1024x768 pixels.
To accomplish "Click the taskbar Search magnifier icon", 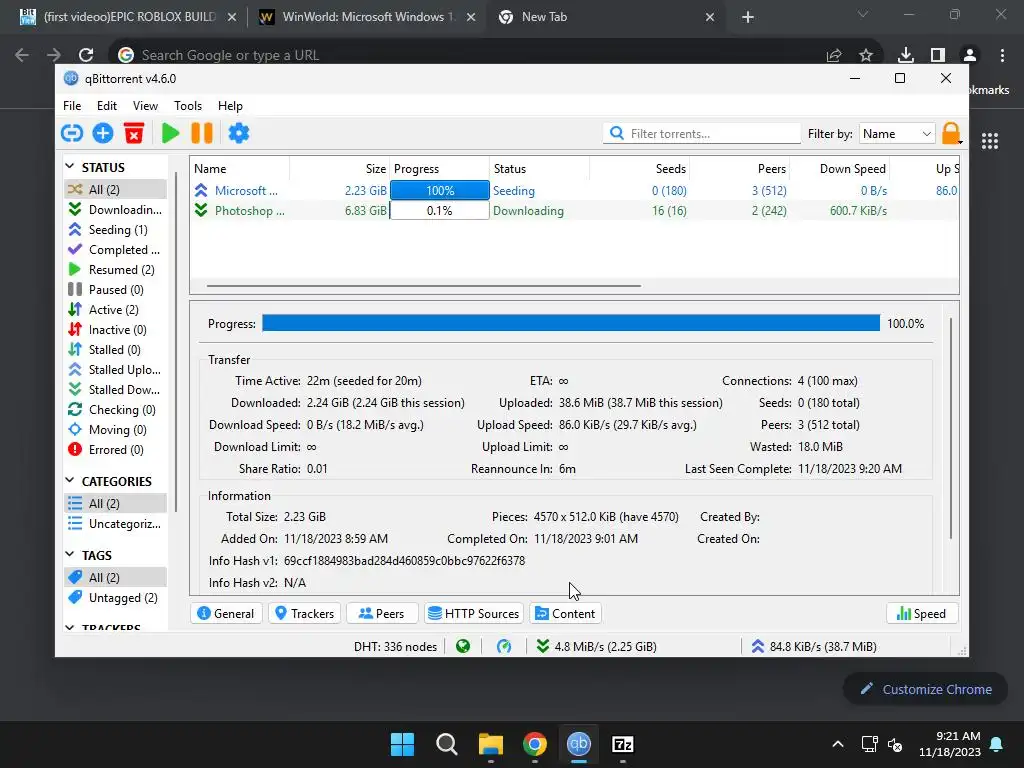I will (x=447, y=744).
